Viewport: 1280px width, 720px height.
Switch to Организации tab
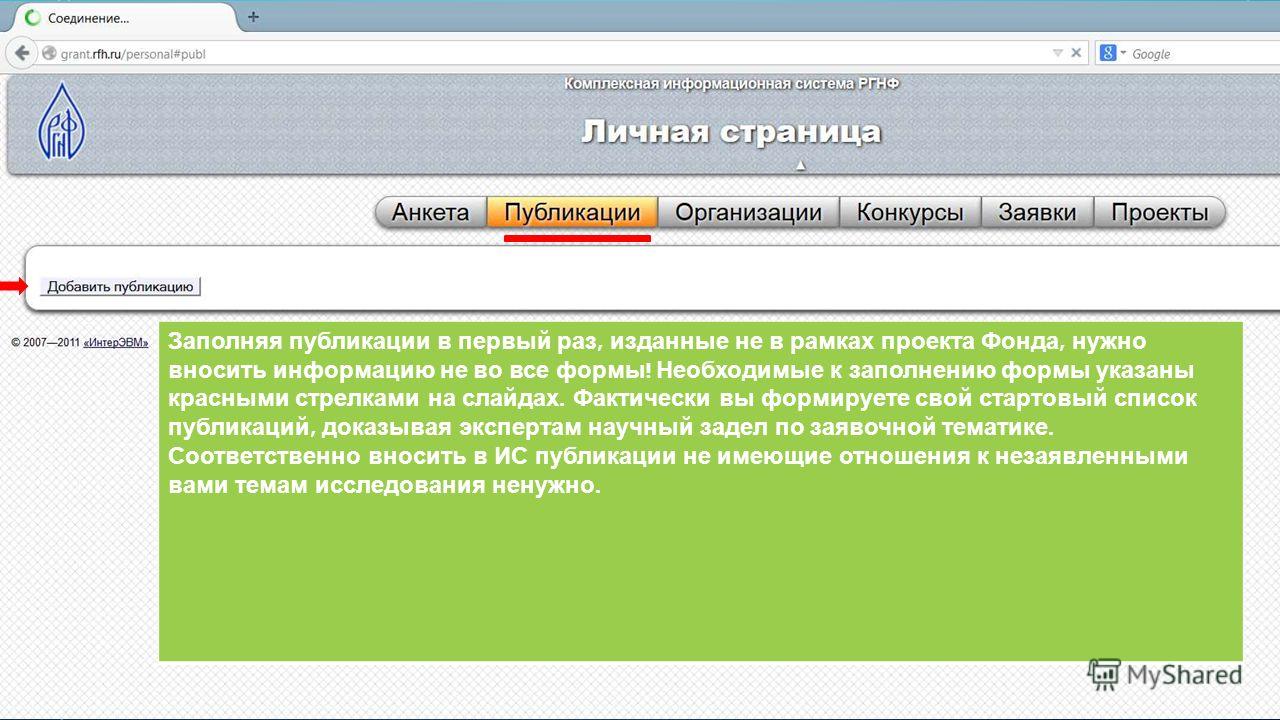coord(748,212)
